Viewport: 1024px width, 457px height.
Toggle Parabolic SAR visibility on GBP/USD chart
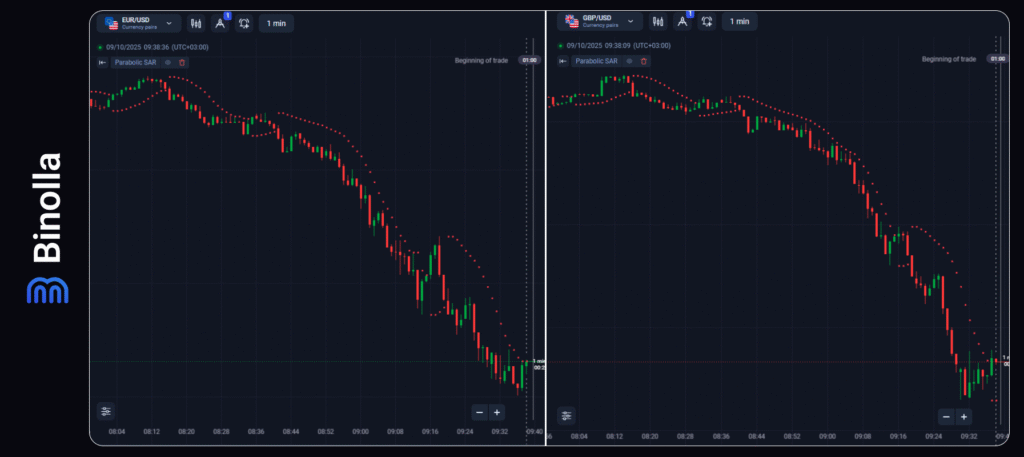[x=629, y=62]
